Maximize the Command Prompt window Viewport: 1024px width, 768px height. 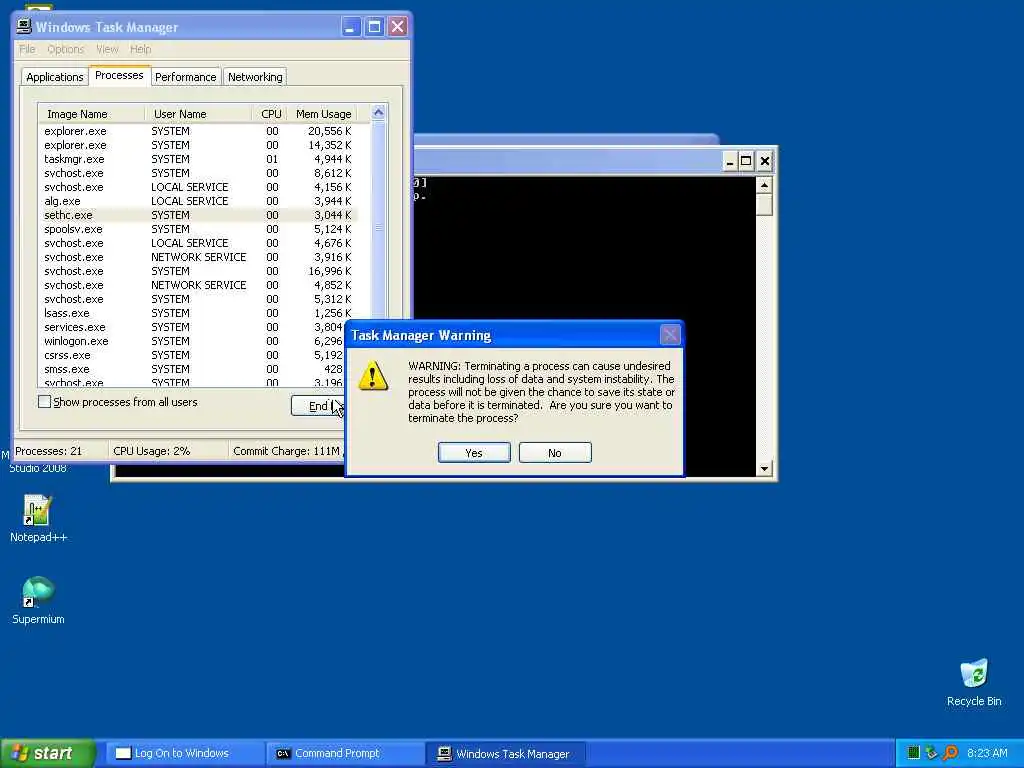746,161
